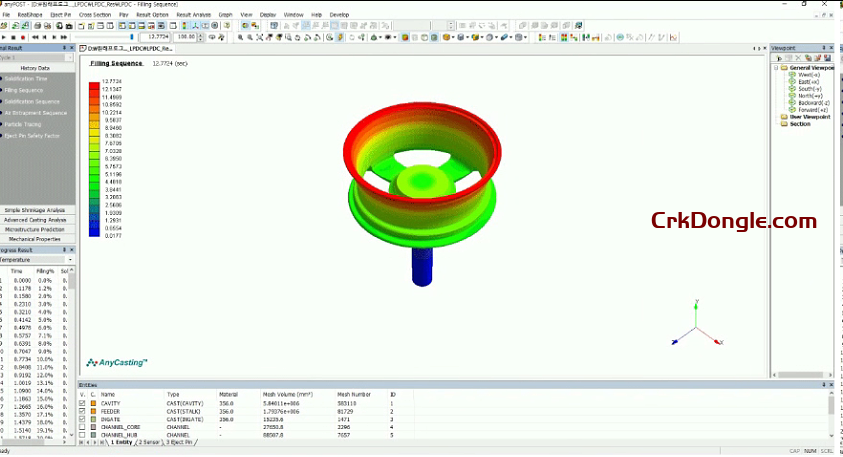The image size is (843, 457).
Task: Uncheck the FEEDER entity checkbox
Action: click(82, 411)
